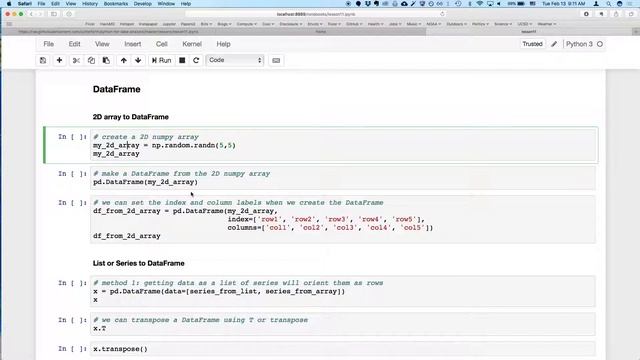Move selected cell down arrow
640x360 pixels.
138,60
